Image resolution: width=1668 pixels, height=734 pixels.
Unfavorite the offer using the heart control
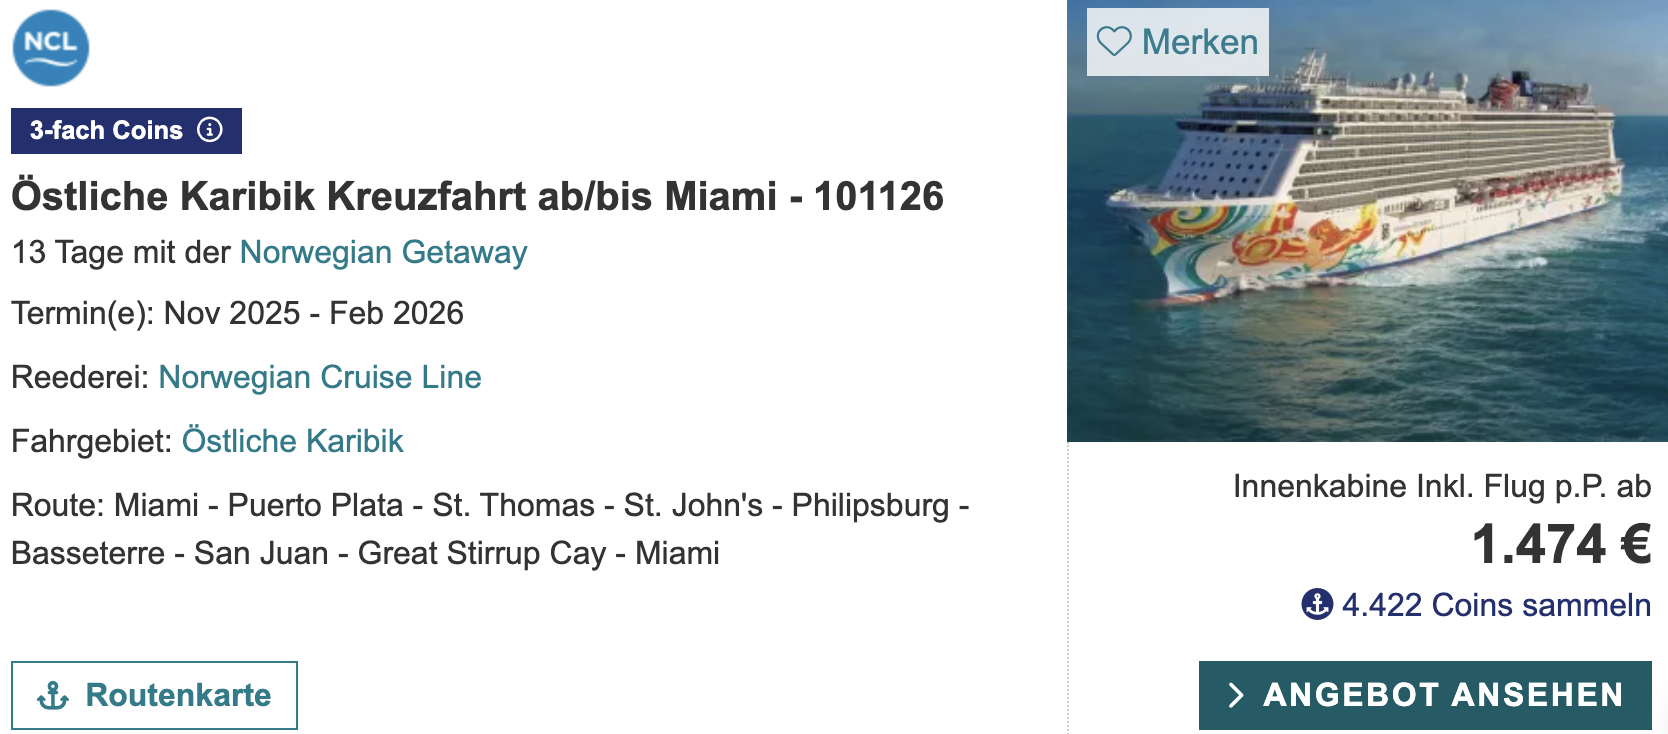pos(1113,41)
